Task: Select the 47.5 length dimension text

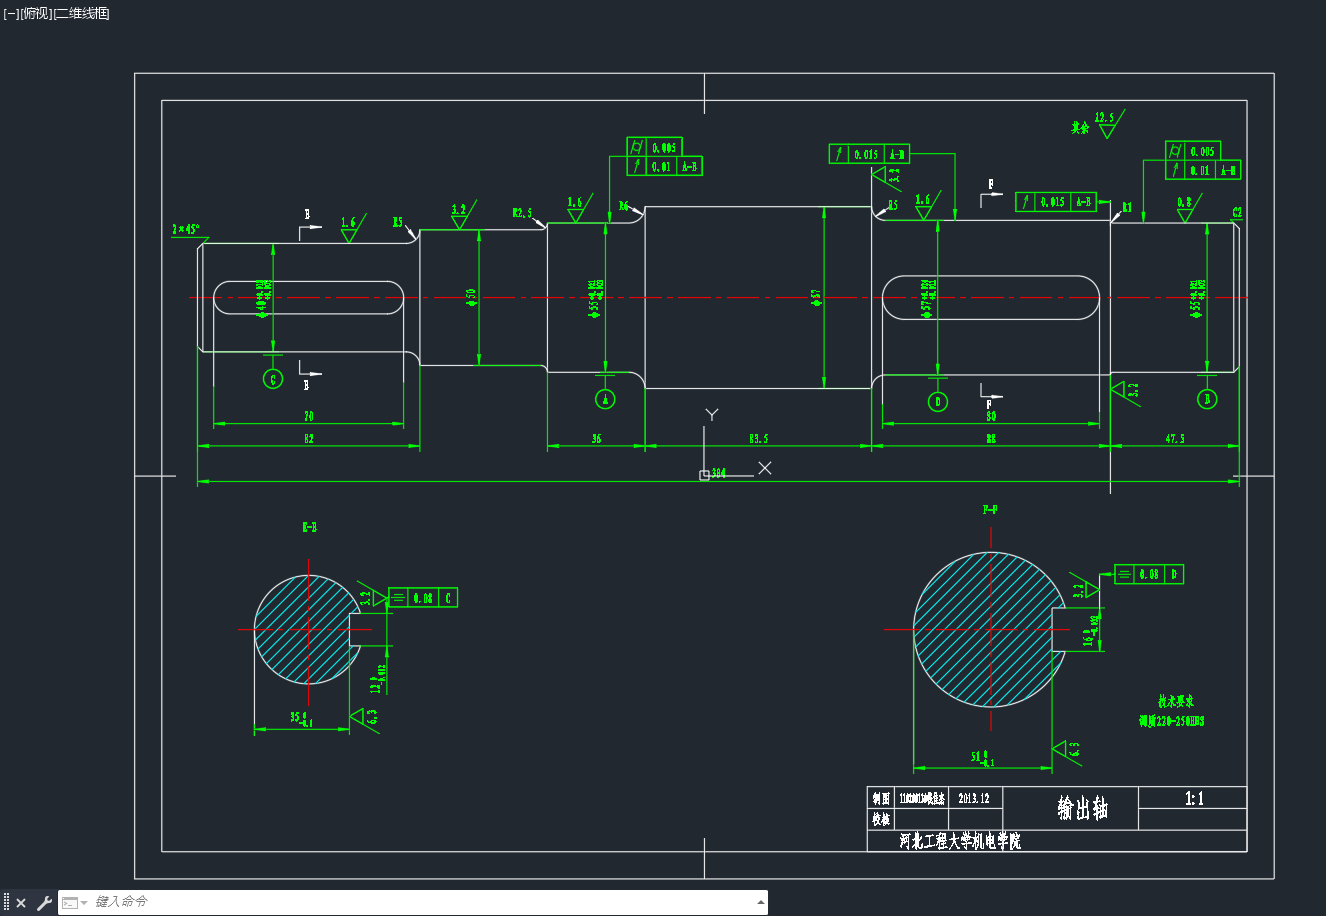Action: [1174, 439]
